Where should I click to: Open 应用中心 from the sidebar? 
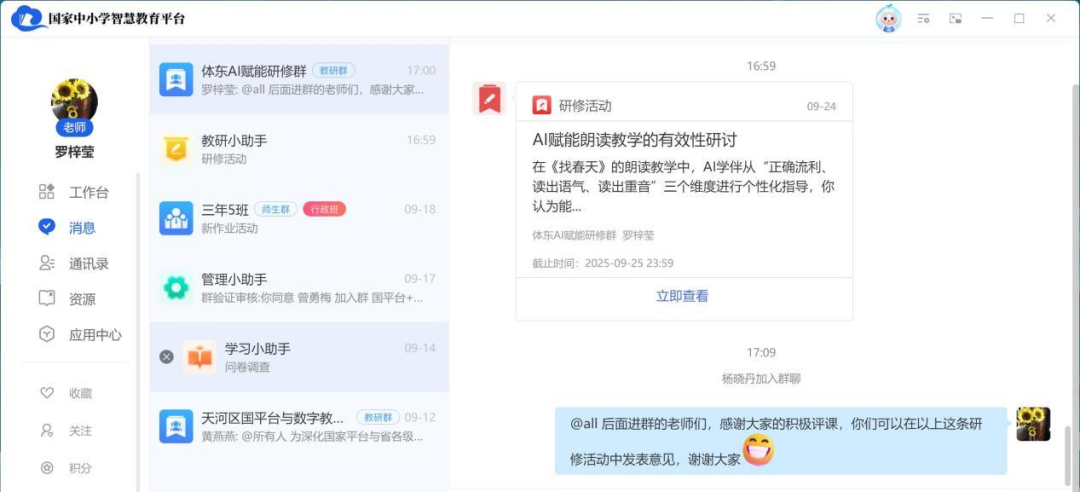(95, 335)
